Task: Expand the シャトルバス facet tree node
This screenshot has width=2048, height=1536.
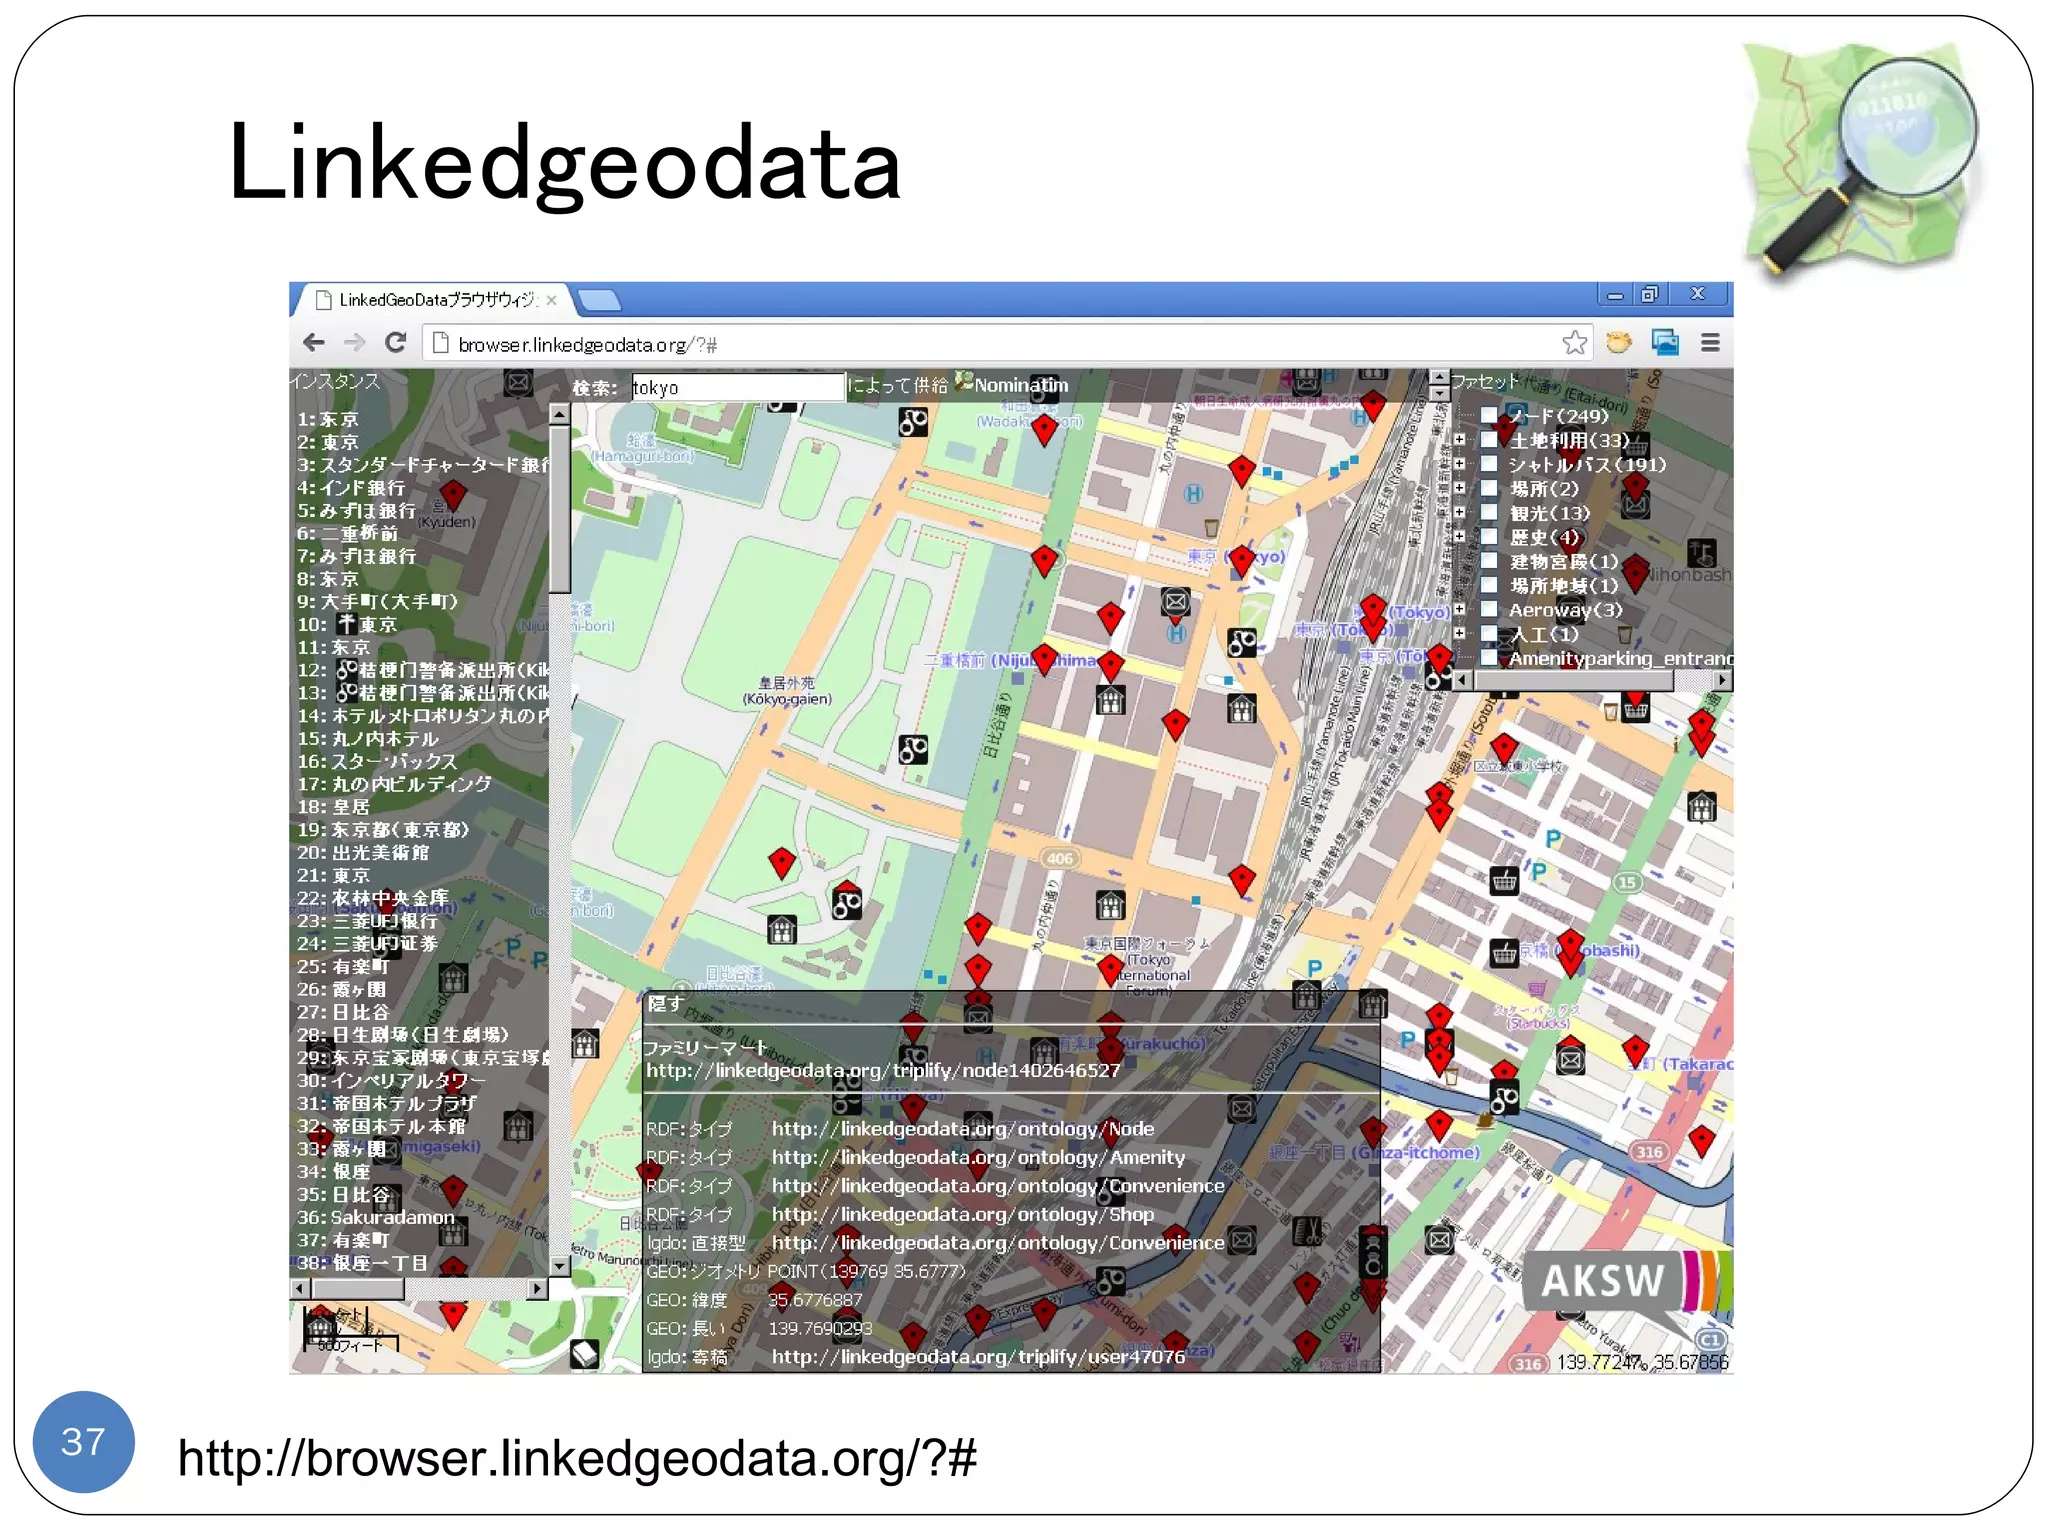Action: click(1460, 464)
